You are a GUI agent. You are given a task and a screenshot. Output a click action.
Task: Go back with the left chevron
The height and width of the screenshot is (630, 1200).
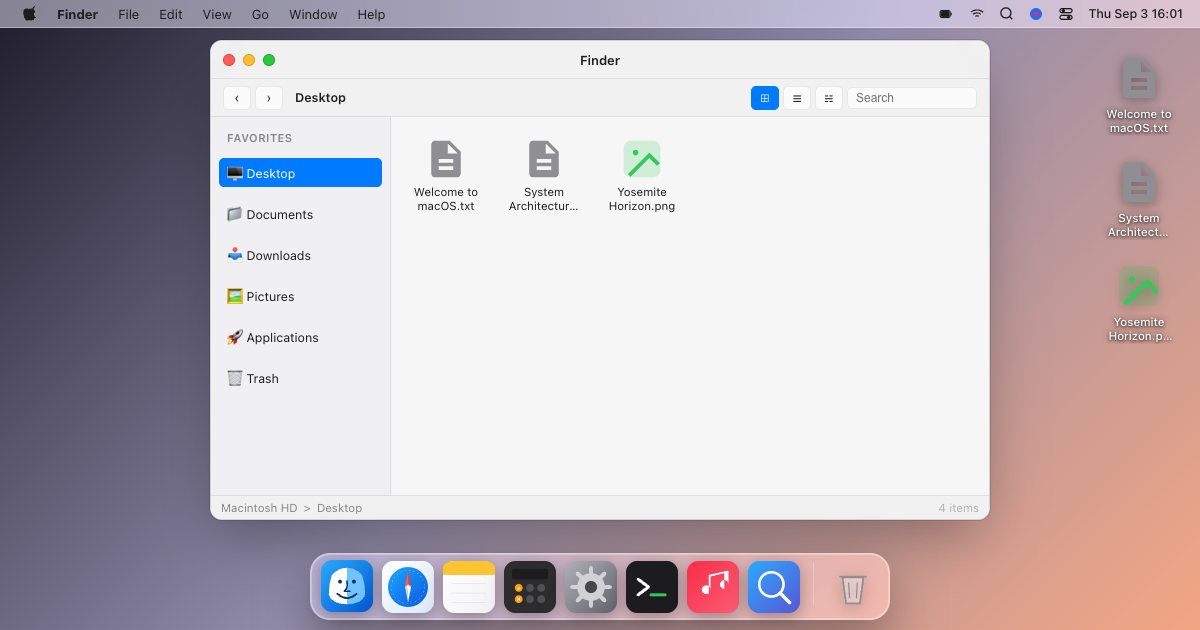click(x=237, y=98)
